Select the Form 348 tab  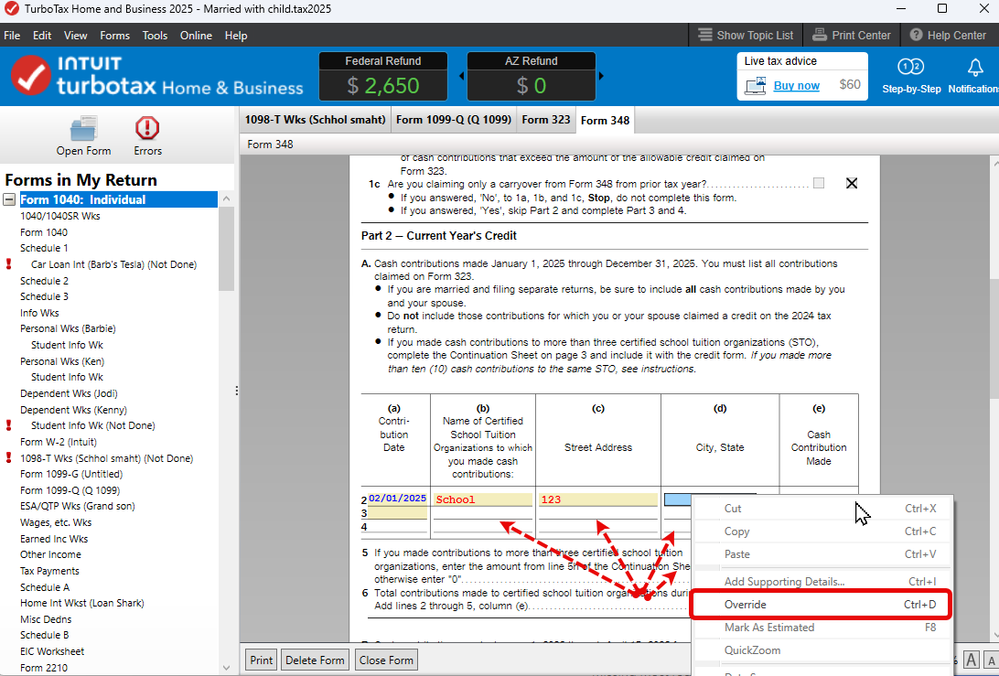[x=605, y=120]
